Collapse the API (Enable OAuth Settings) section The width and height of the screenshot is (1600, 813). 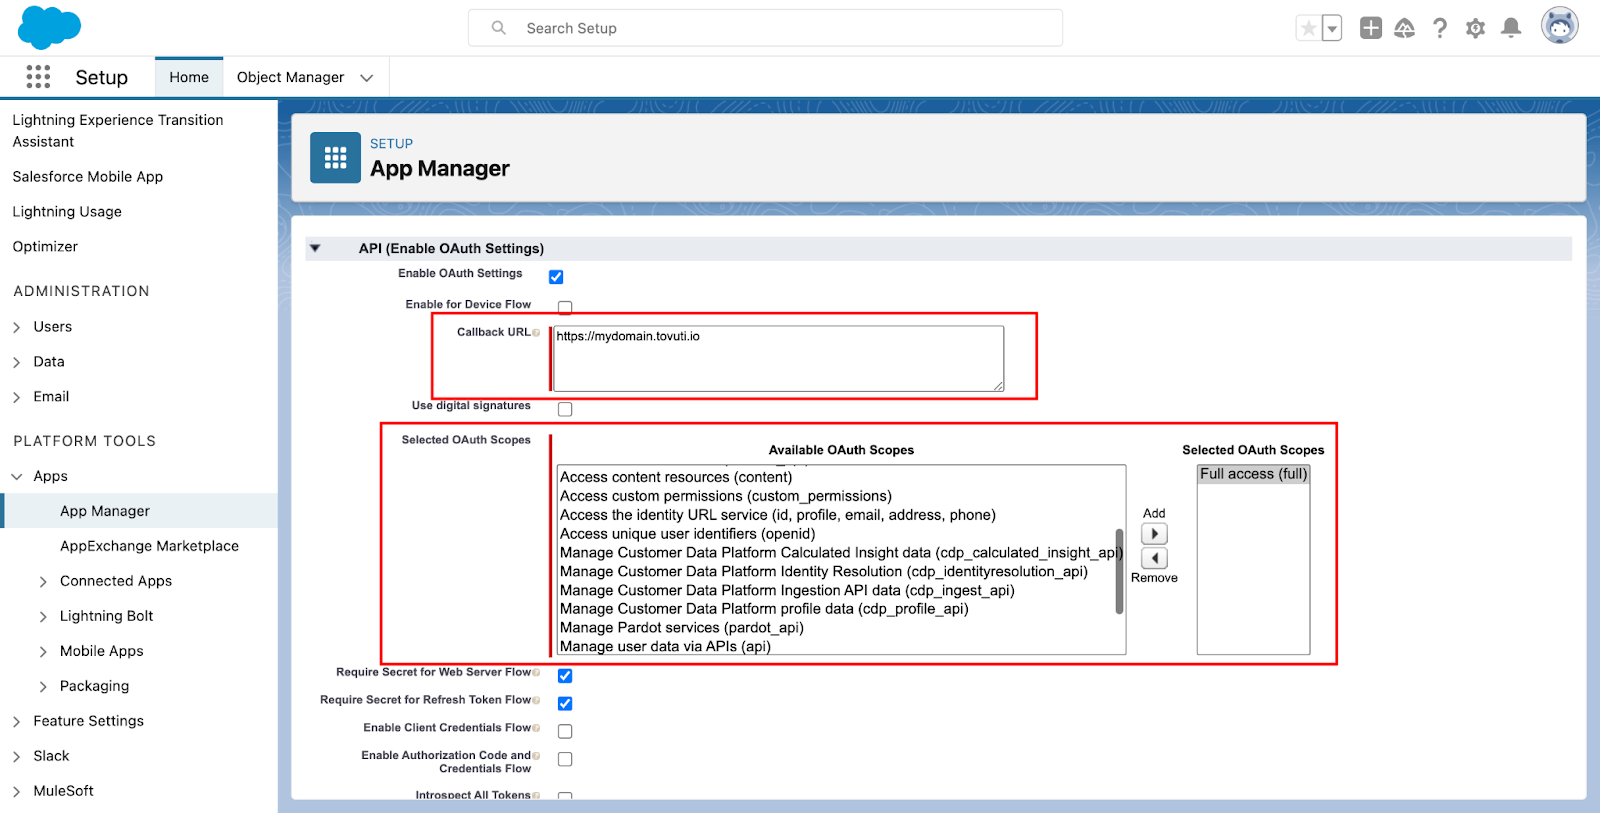tap(315, 248)
